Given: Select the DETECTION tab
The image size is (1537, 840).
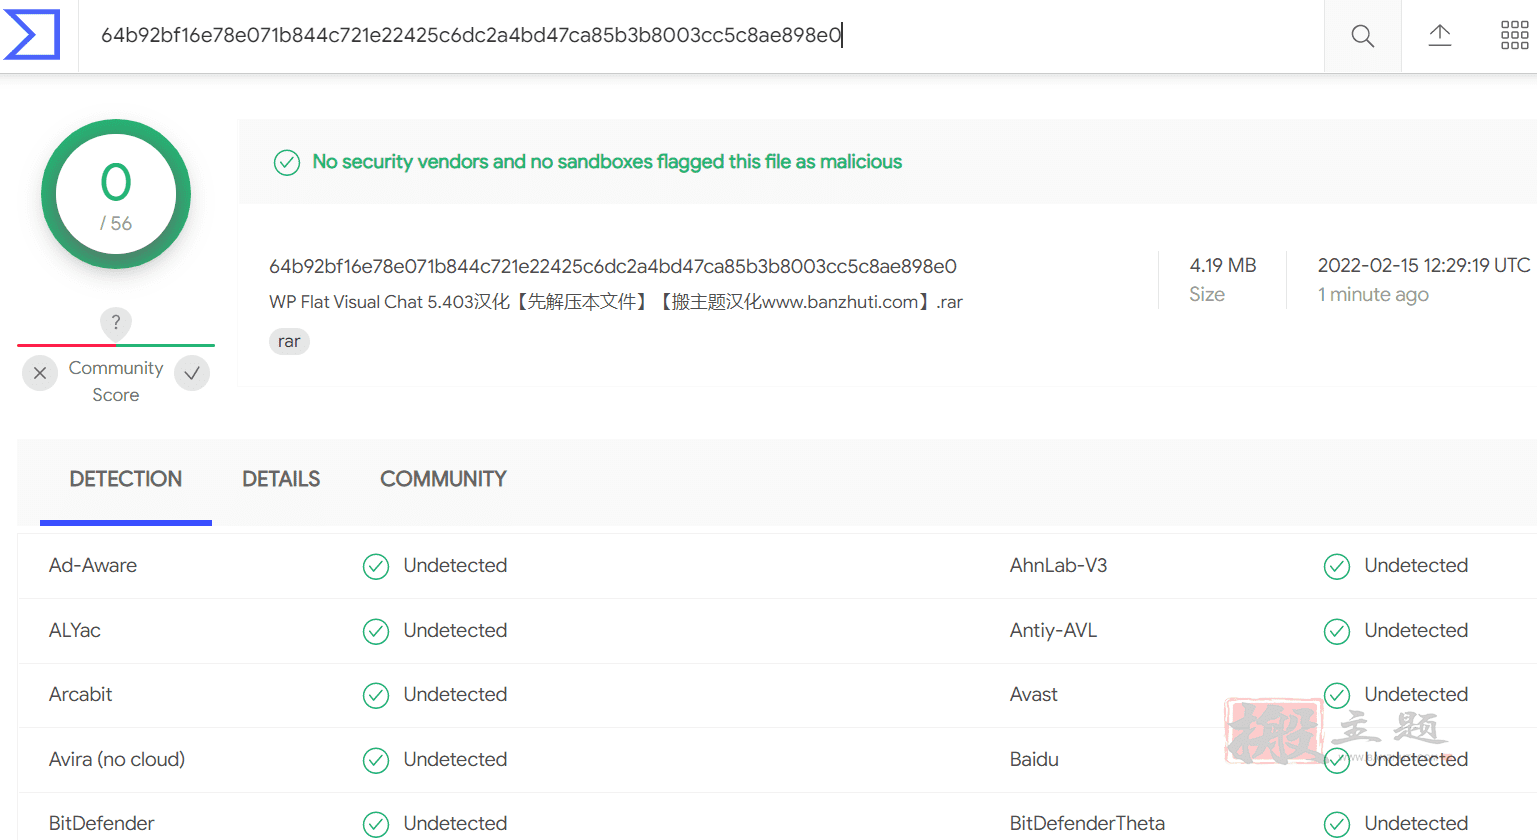Looking at the screenshot, I should pos(126,479).
